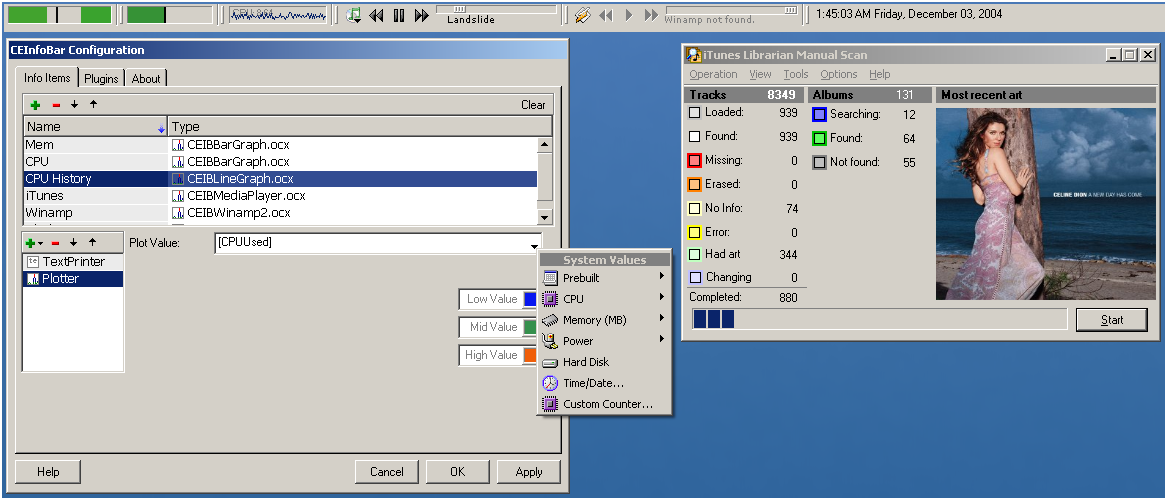Expand the Memory (MB) submenu

click(x=605, y=320)
